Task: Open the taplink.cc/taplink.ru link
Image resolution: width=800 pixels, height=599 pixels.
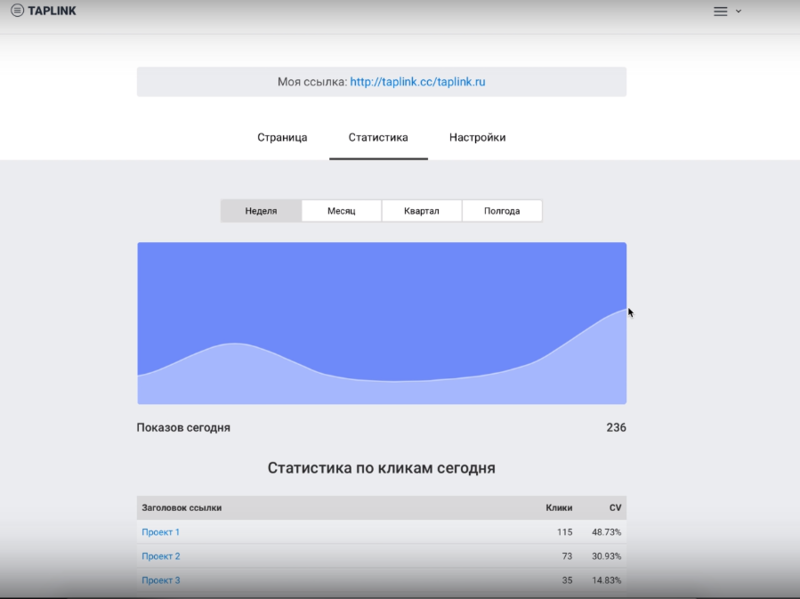Action: pyautogui.click(x=417, y=82)
